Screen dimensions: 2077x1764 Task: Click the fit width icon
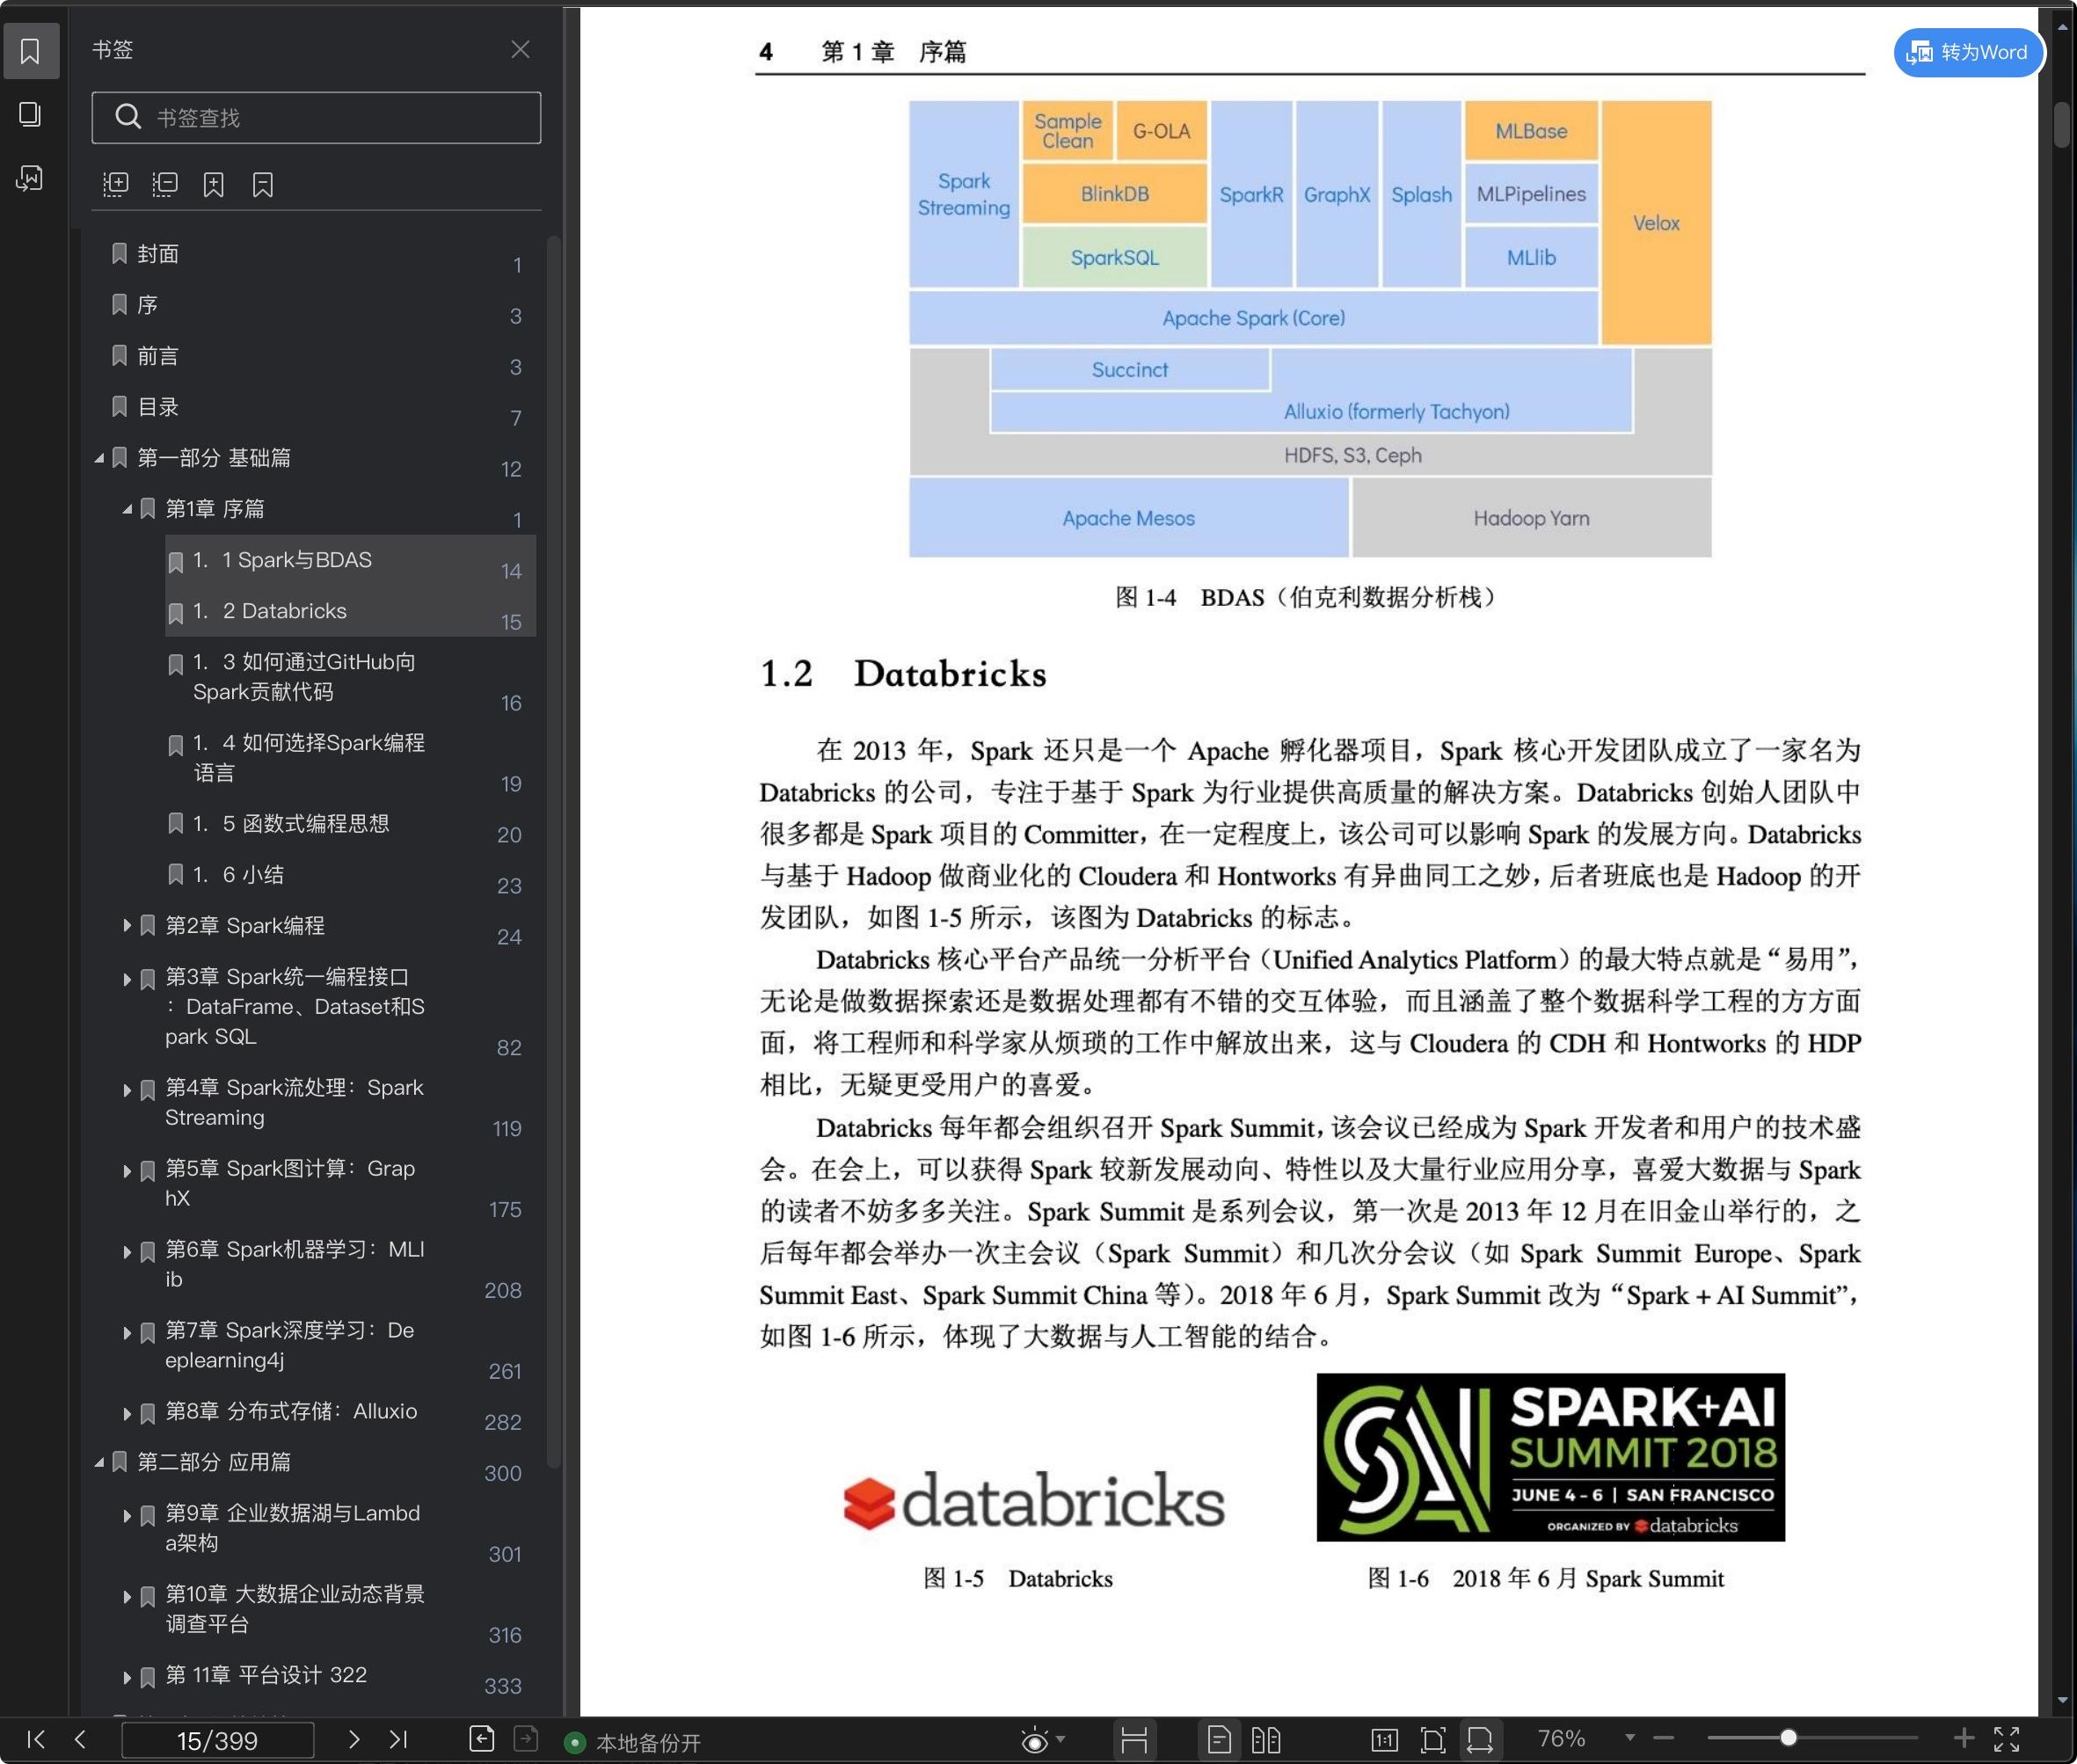[1479, 1740]
